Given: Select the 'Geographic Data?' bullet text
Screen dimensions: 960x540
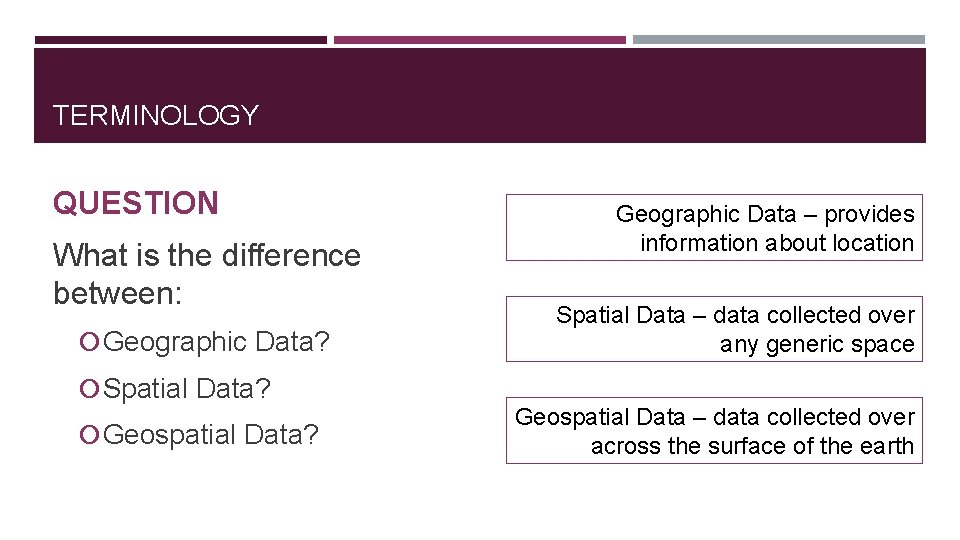Looking at the screenshot, I should (216, 342).
